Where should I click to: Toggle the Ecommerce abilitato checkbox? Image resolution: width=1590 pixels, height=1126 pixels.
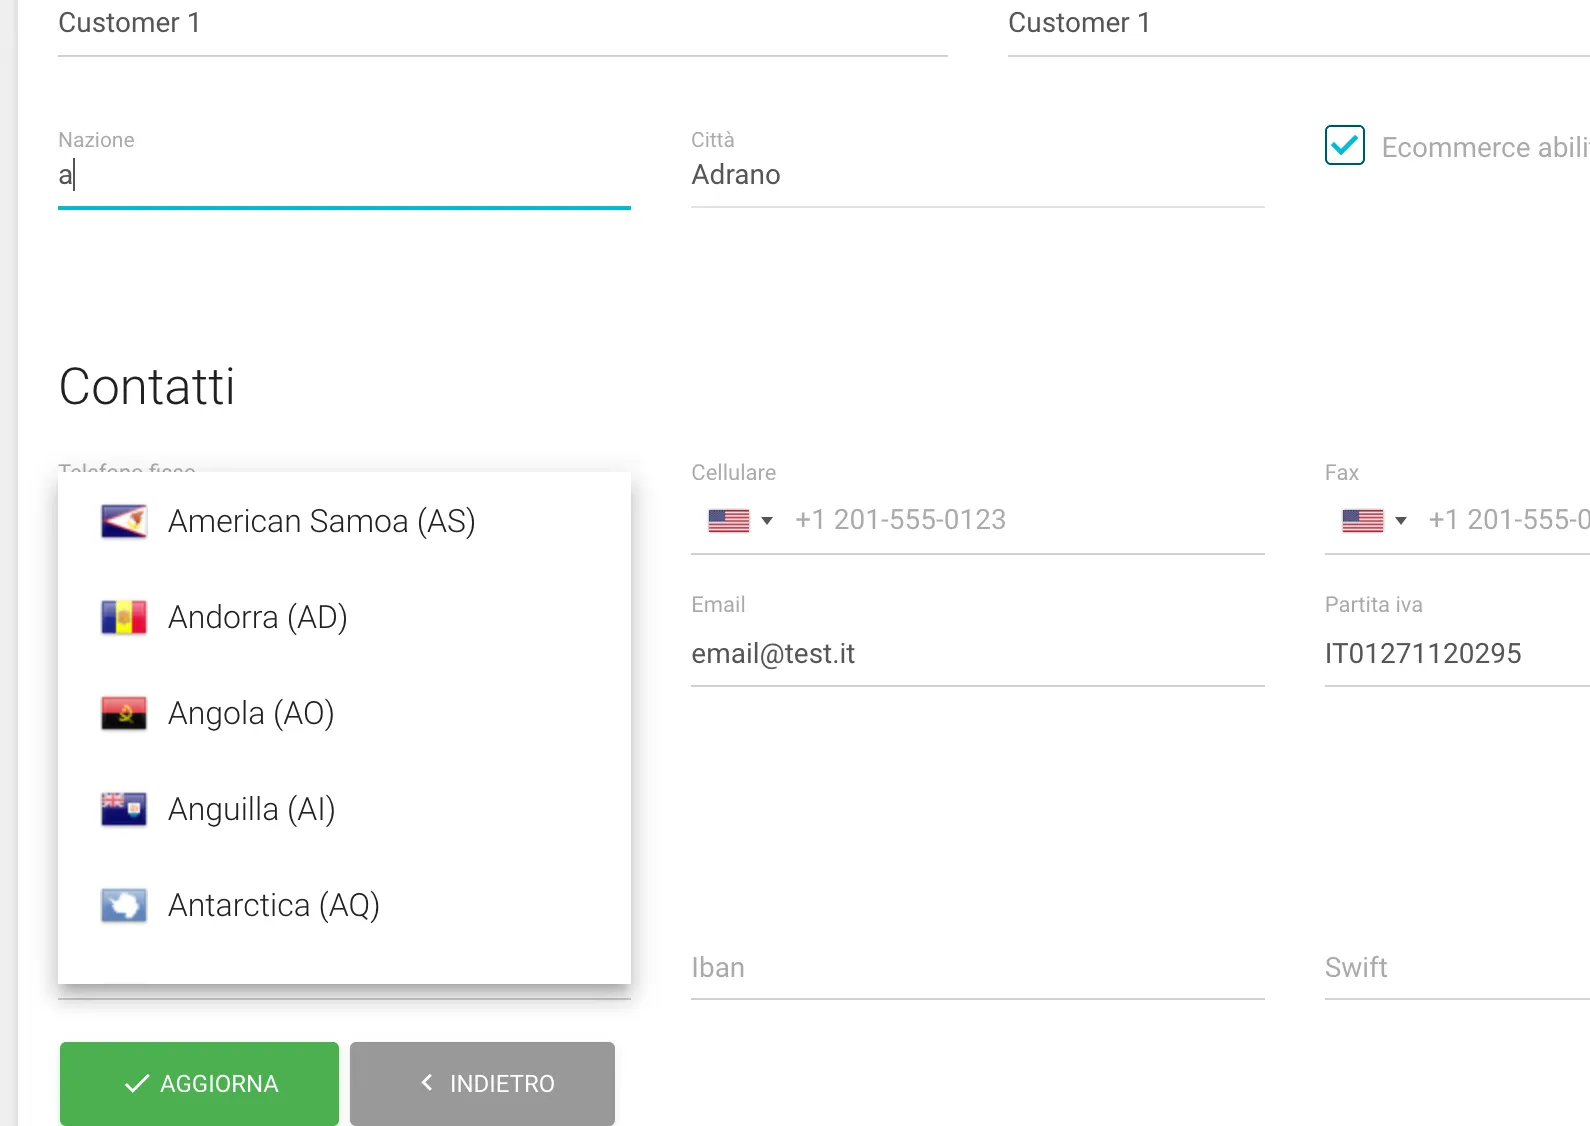pos(1345,145)
